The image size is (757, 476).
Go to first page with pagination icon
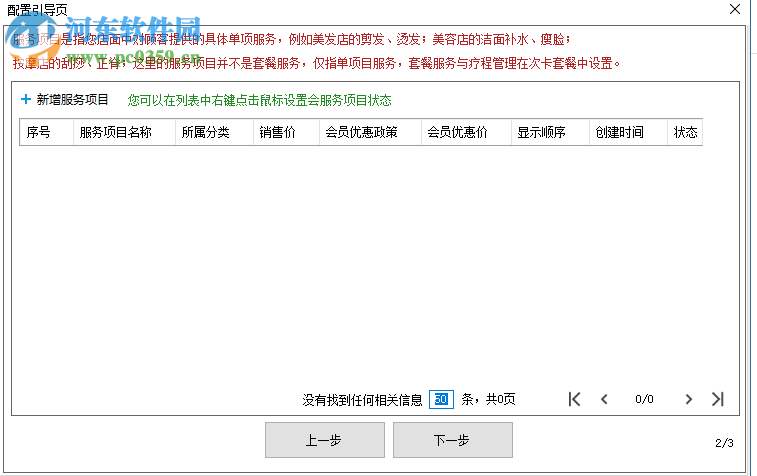pyautogui.click(x=575, y=399)
